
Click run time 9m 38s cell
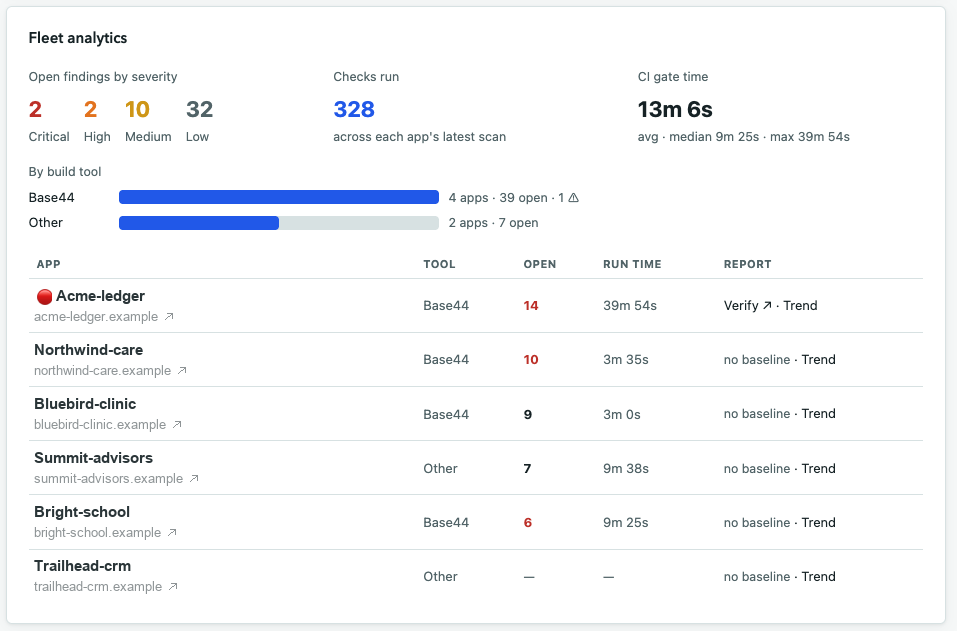point(626,469)
